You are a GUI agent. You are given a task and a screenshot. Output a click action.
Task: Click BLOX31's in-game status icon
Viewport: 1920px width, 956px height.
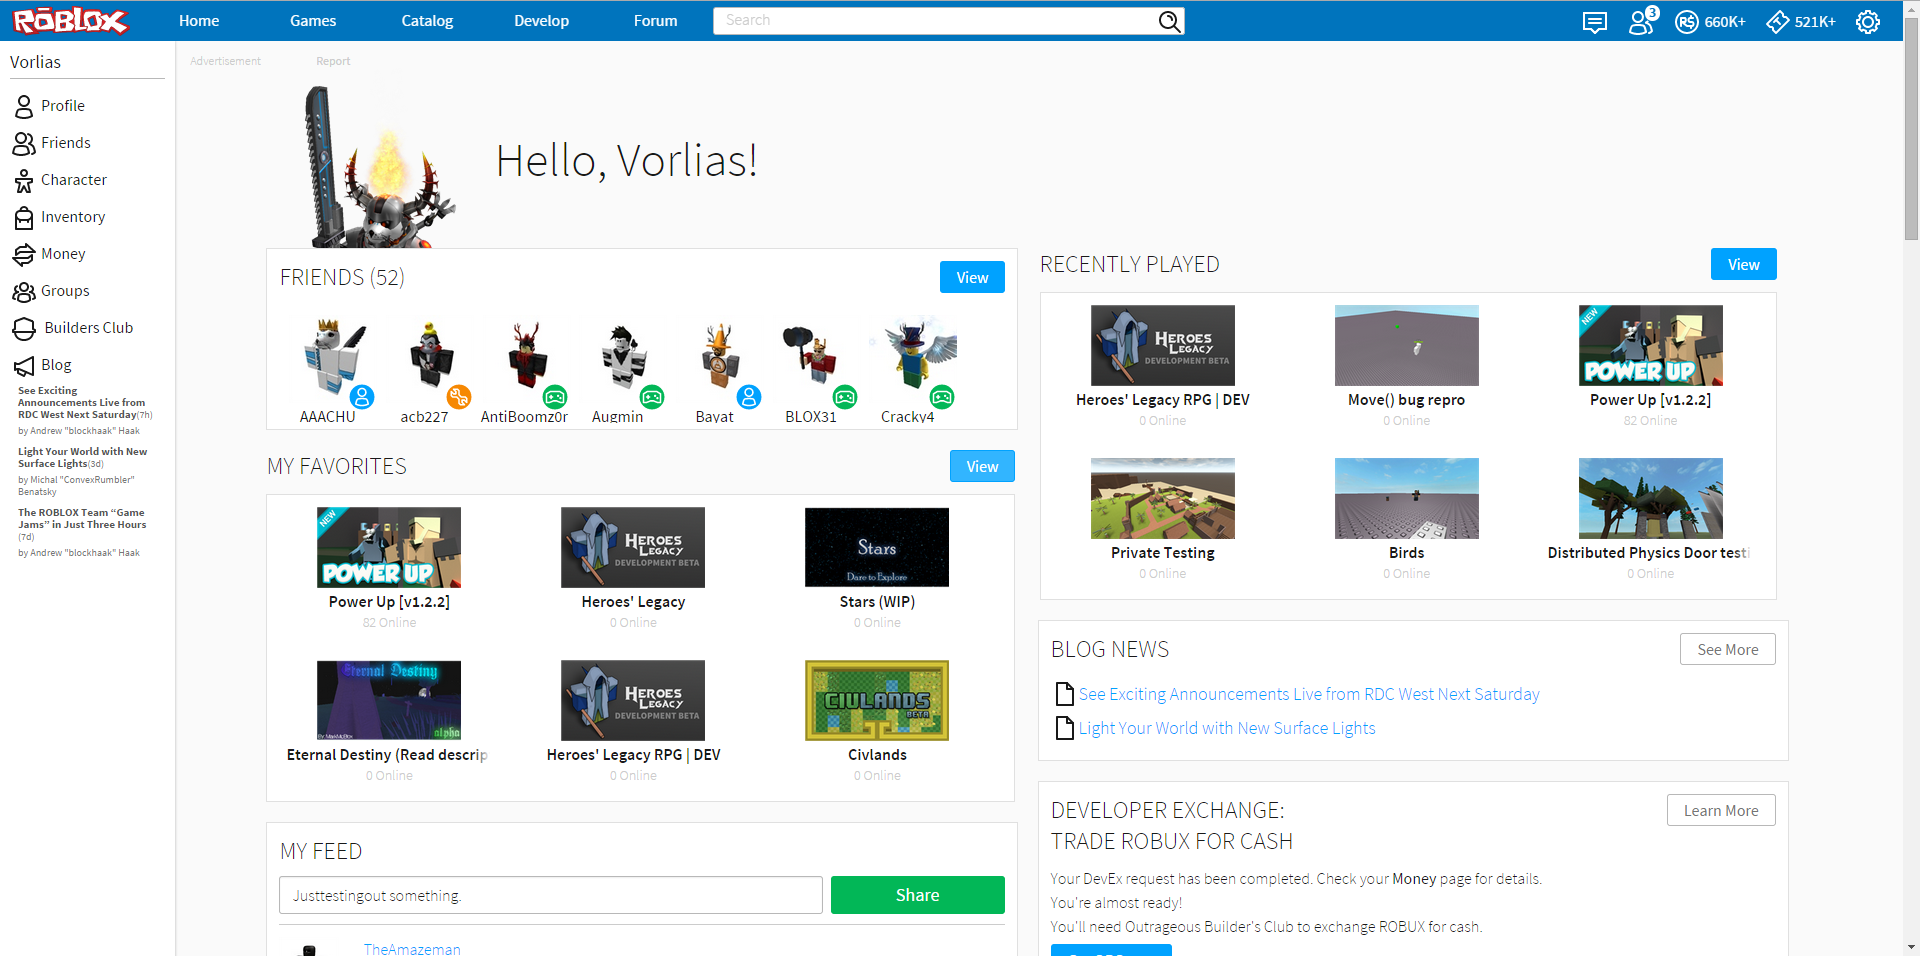(845, 397)
